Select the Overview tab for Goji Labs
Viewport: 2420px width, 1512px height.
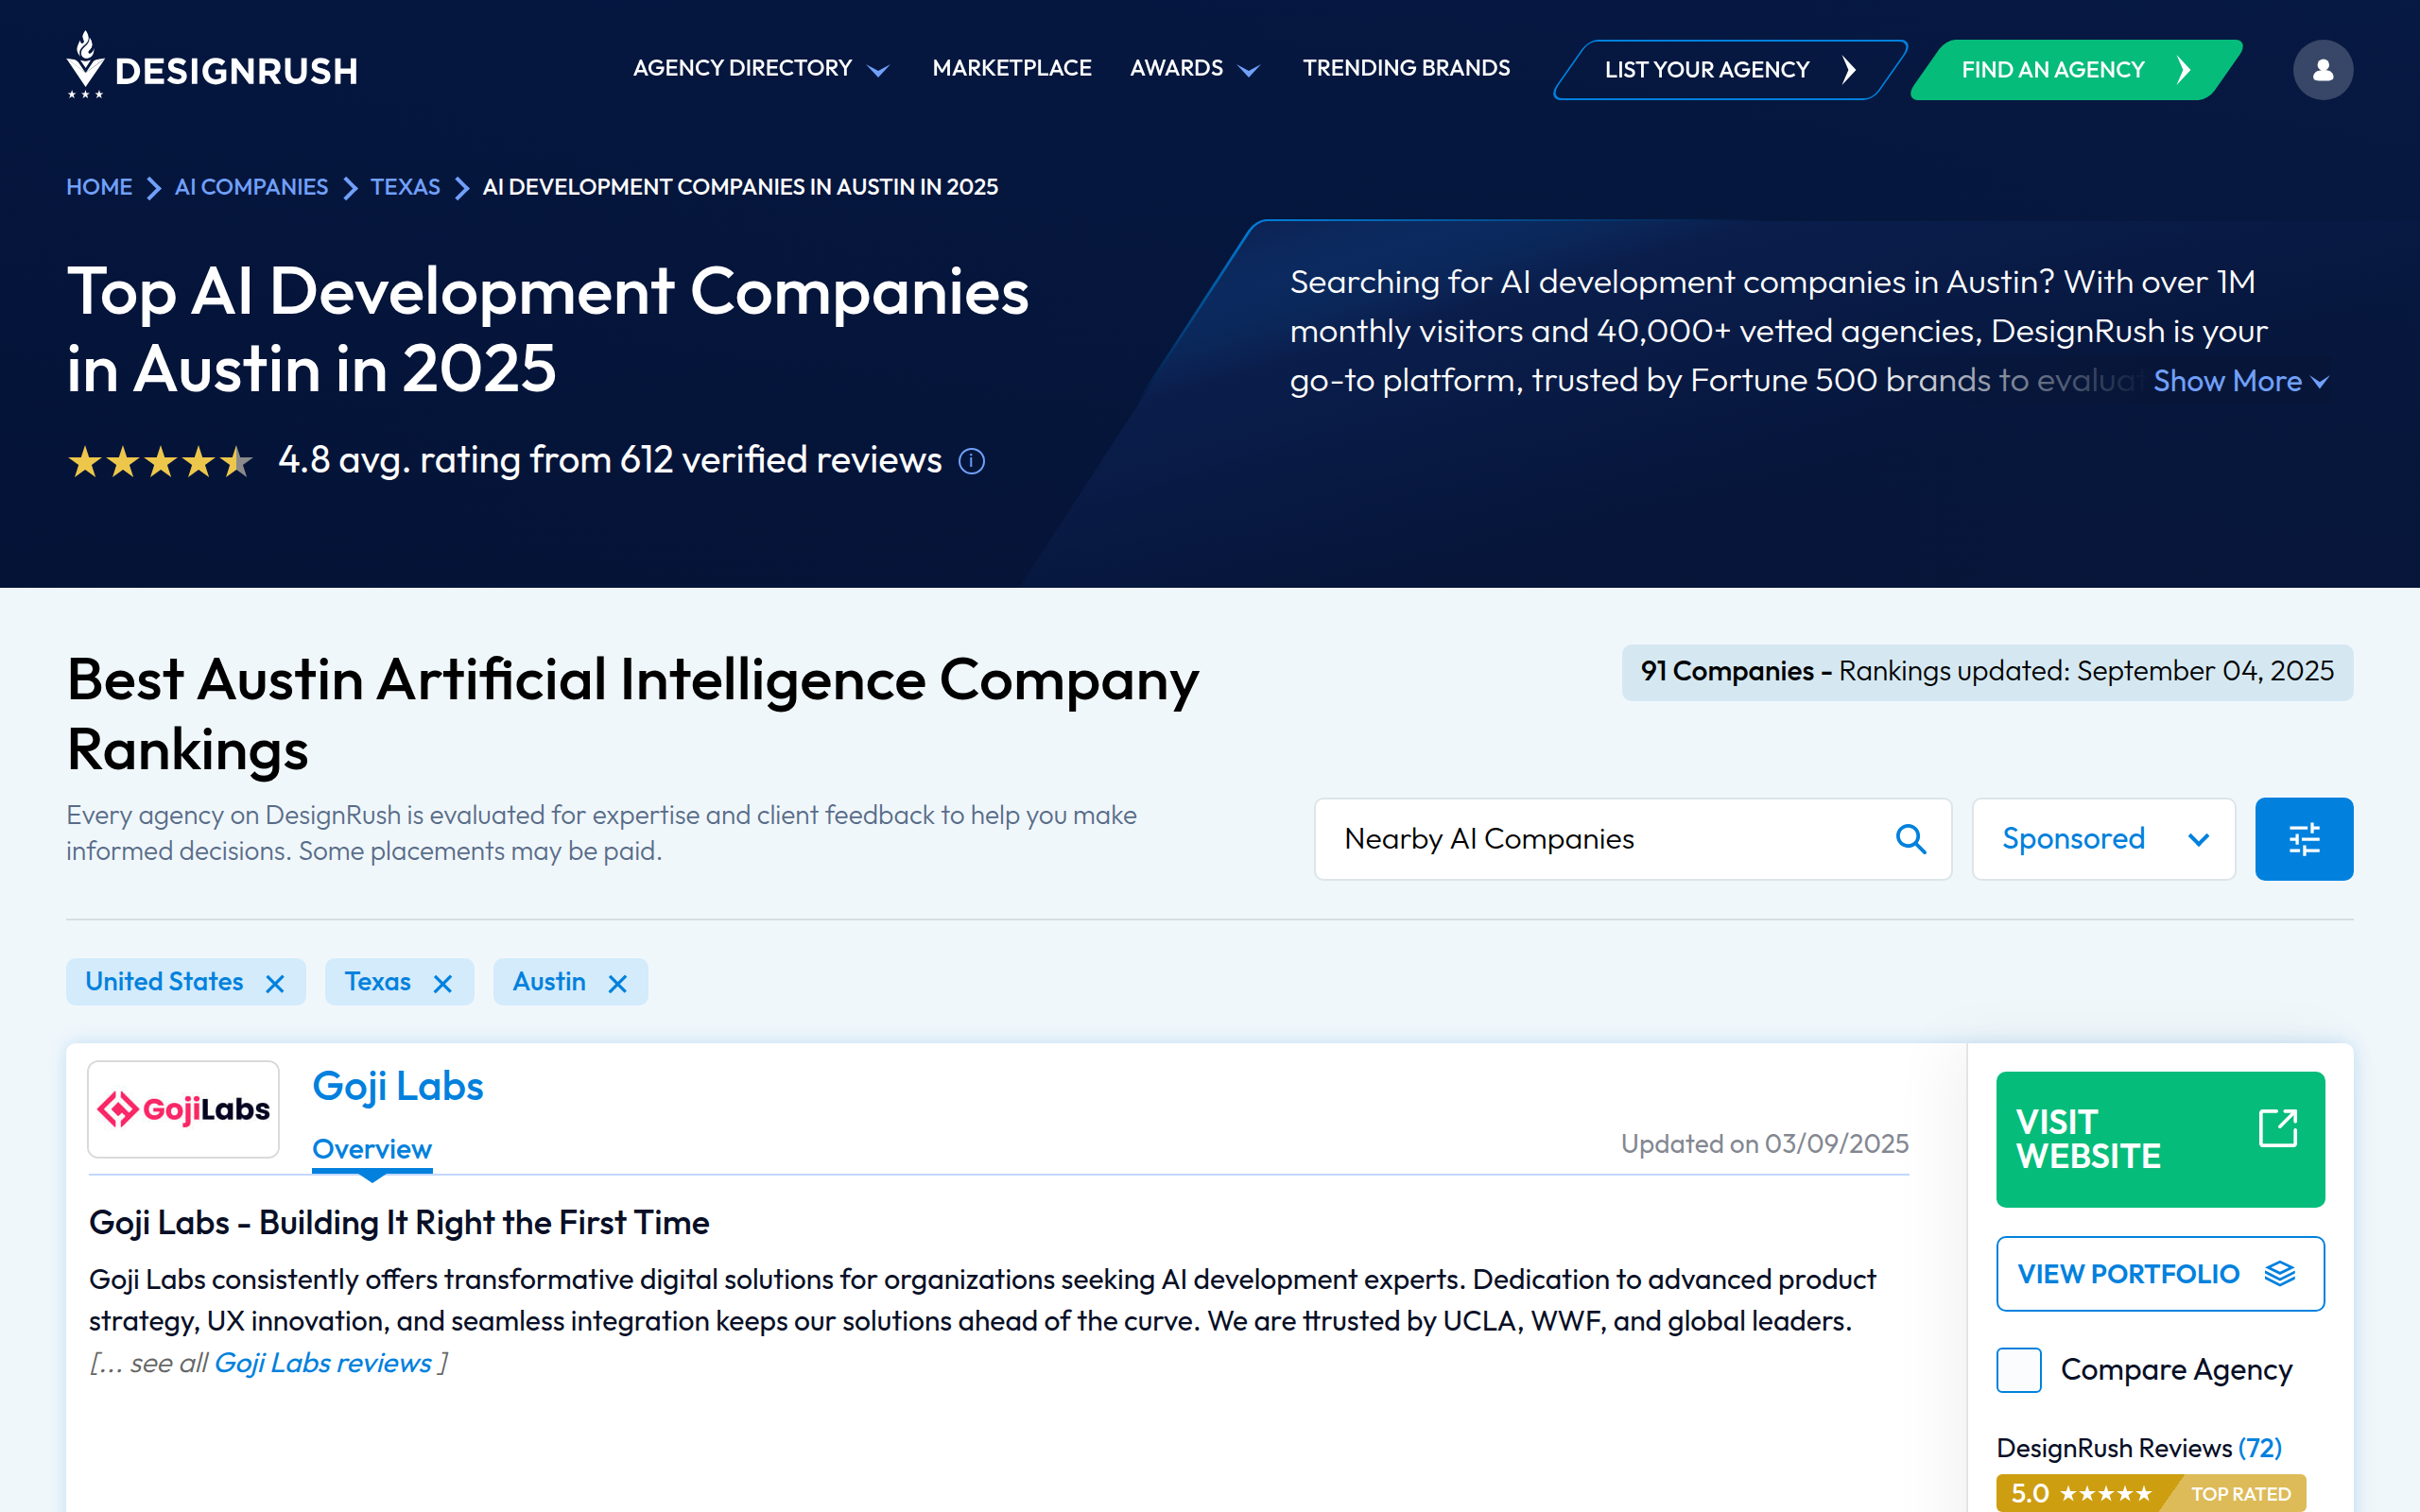[x=372, y=1149]
